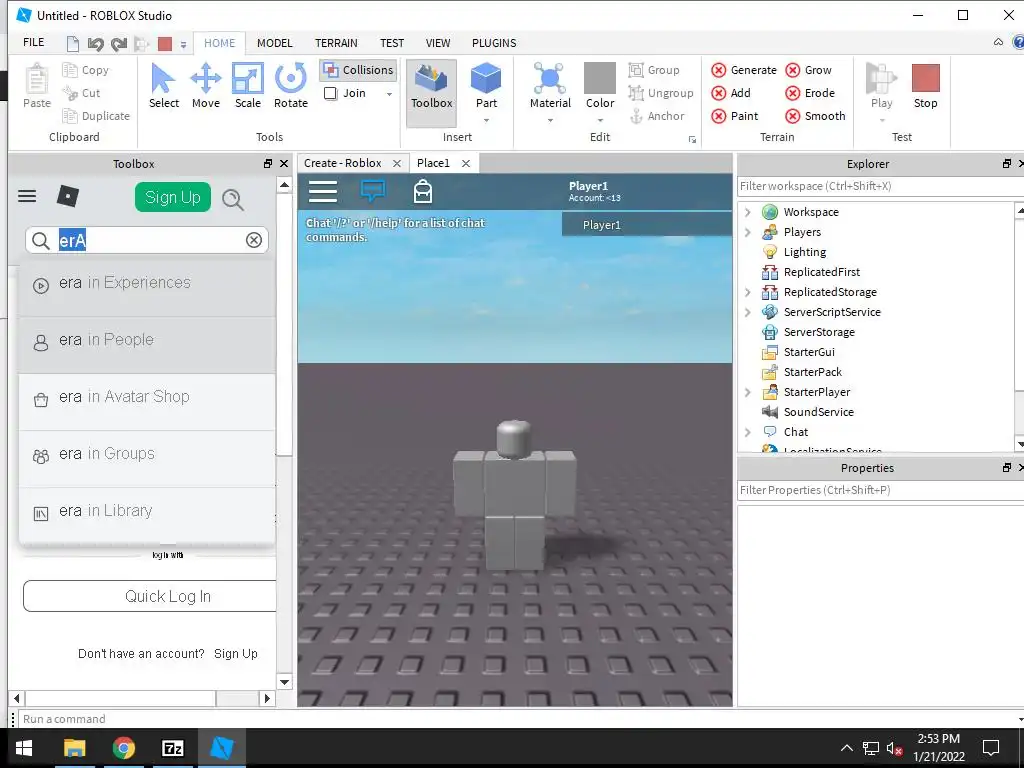
Task: Expand the Workspace tree node
Action: pos(748,212)
